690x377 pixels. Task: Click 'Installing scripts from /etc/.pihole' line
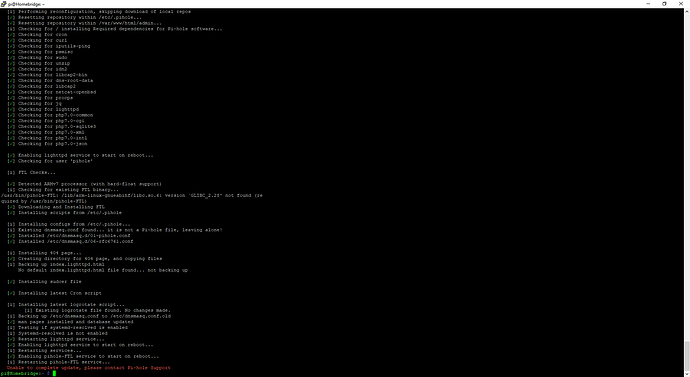coord(64,213)
